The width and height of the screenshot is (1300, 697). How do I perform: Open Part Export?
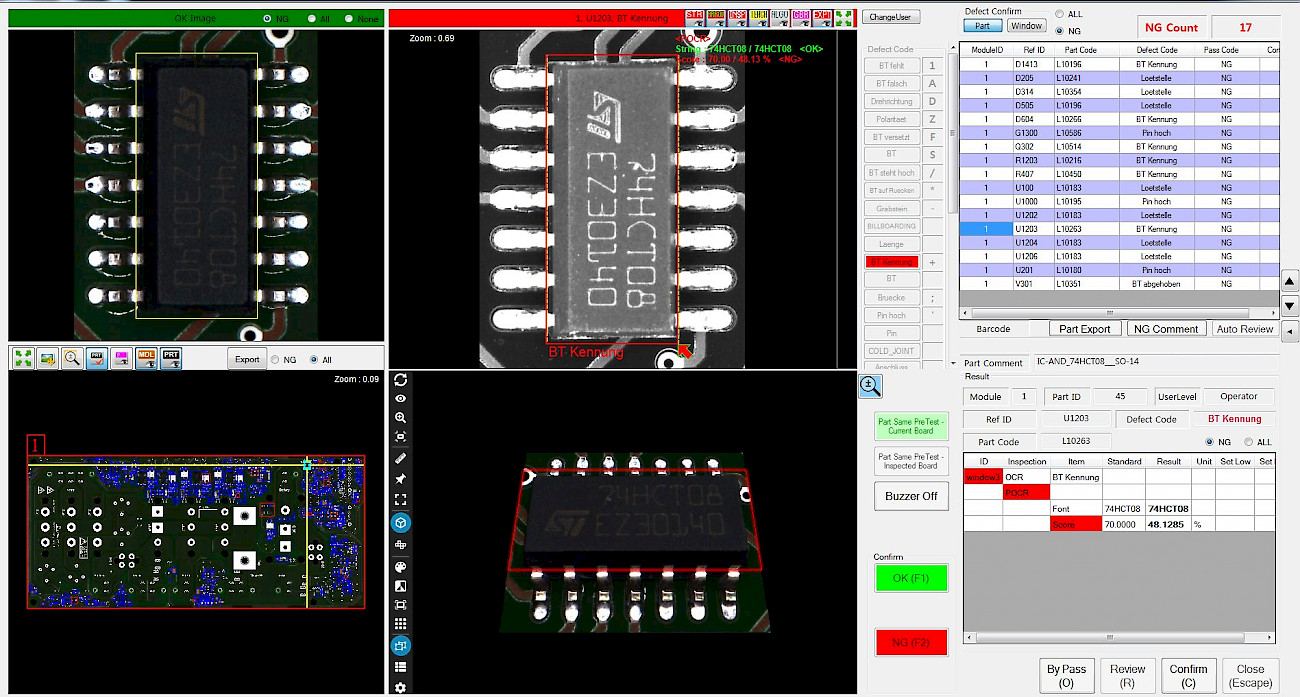pos(1085,328)
